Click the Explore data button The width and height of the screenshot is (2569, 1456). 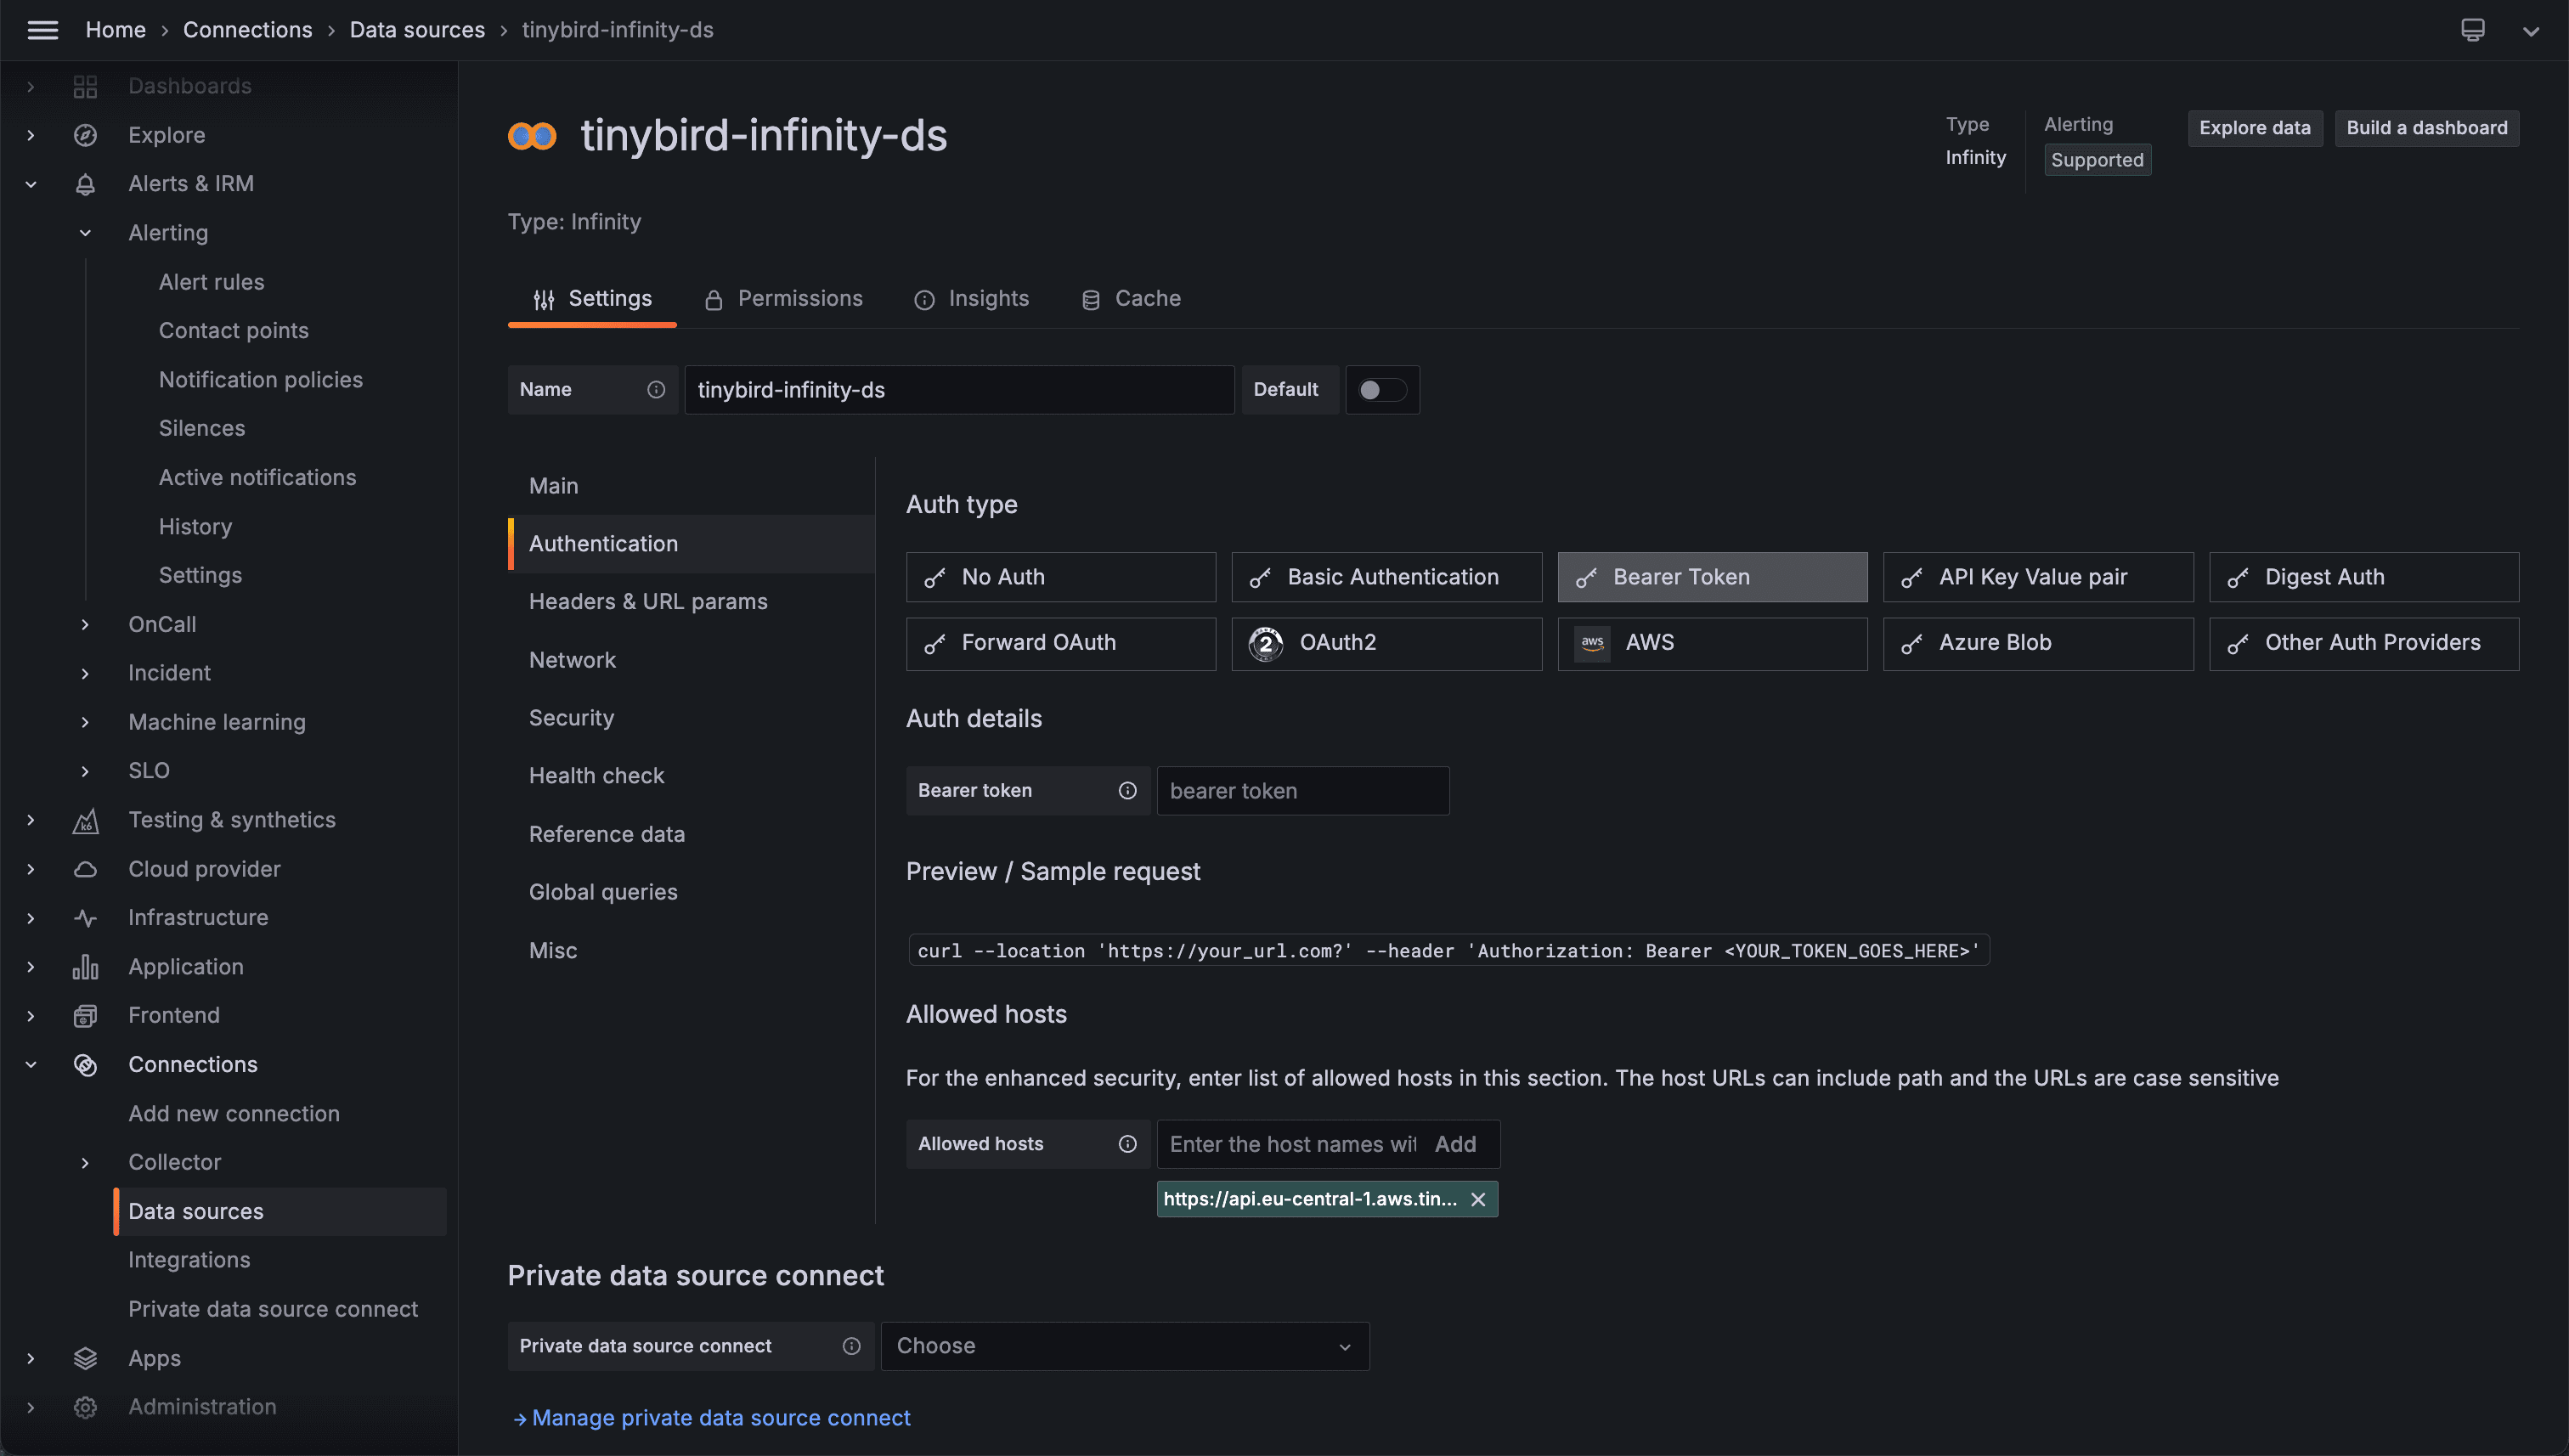[x=2254, y=128]
